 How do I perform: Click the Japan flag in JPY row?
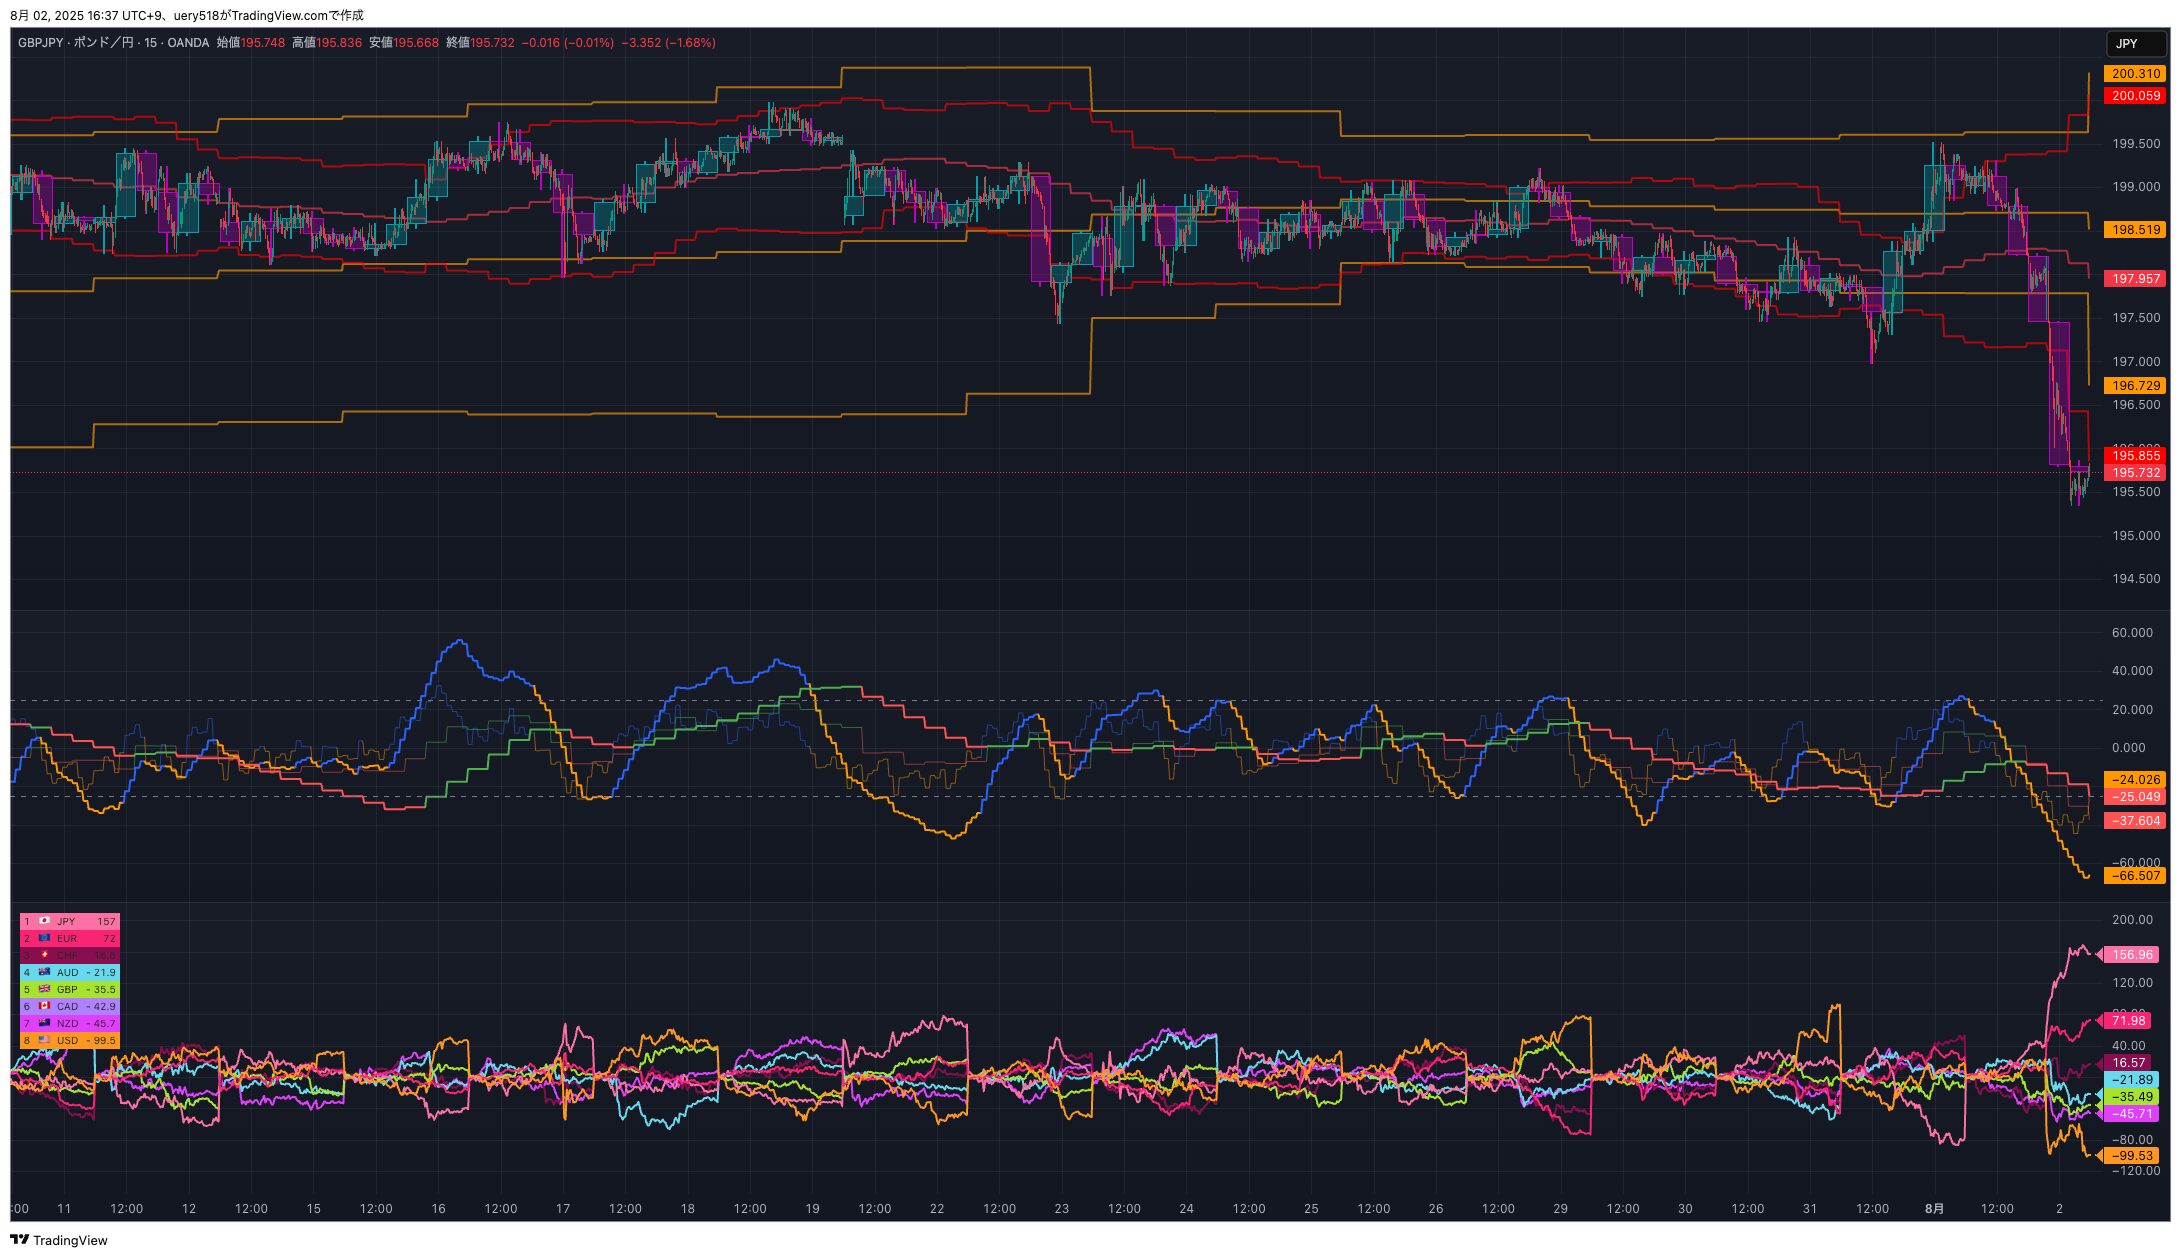click(x=44, y=921)
